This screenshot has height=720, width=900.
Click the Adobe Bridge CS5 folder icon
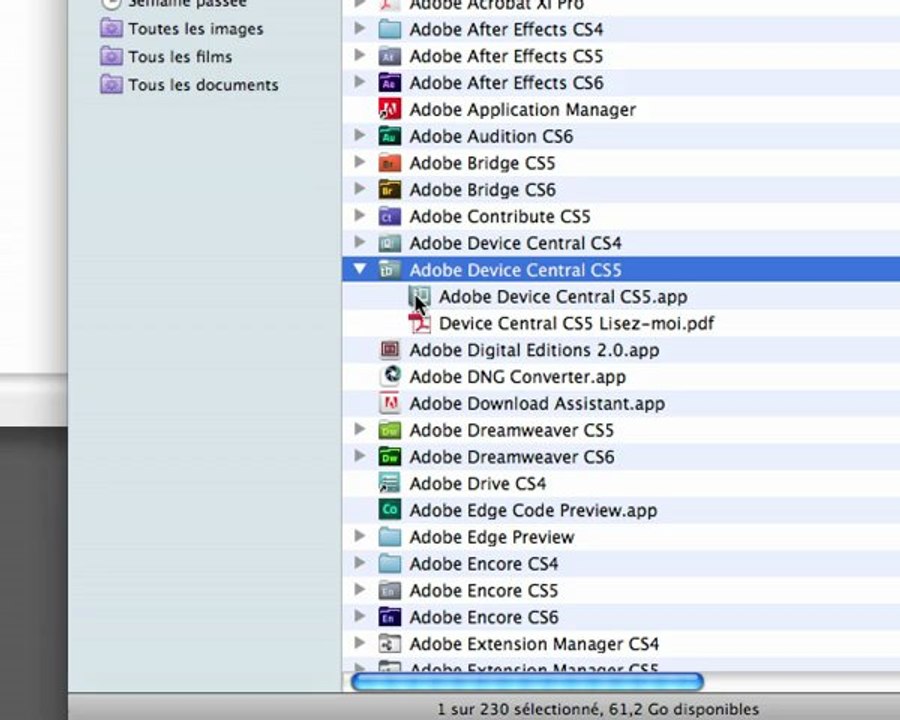[390, 163]
